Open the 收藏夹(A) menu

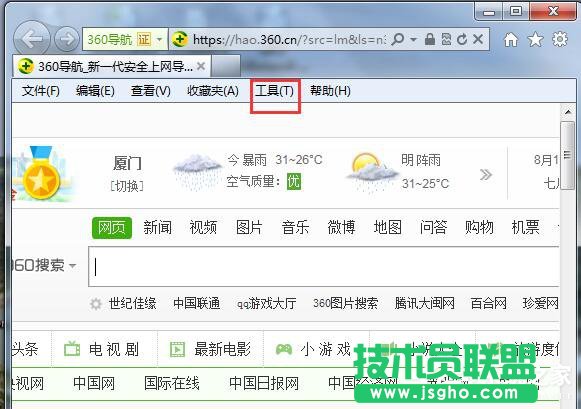(x=213, y=90)
